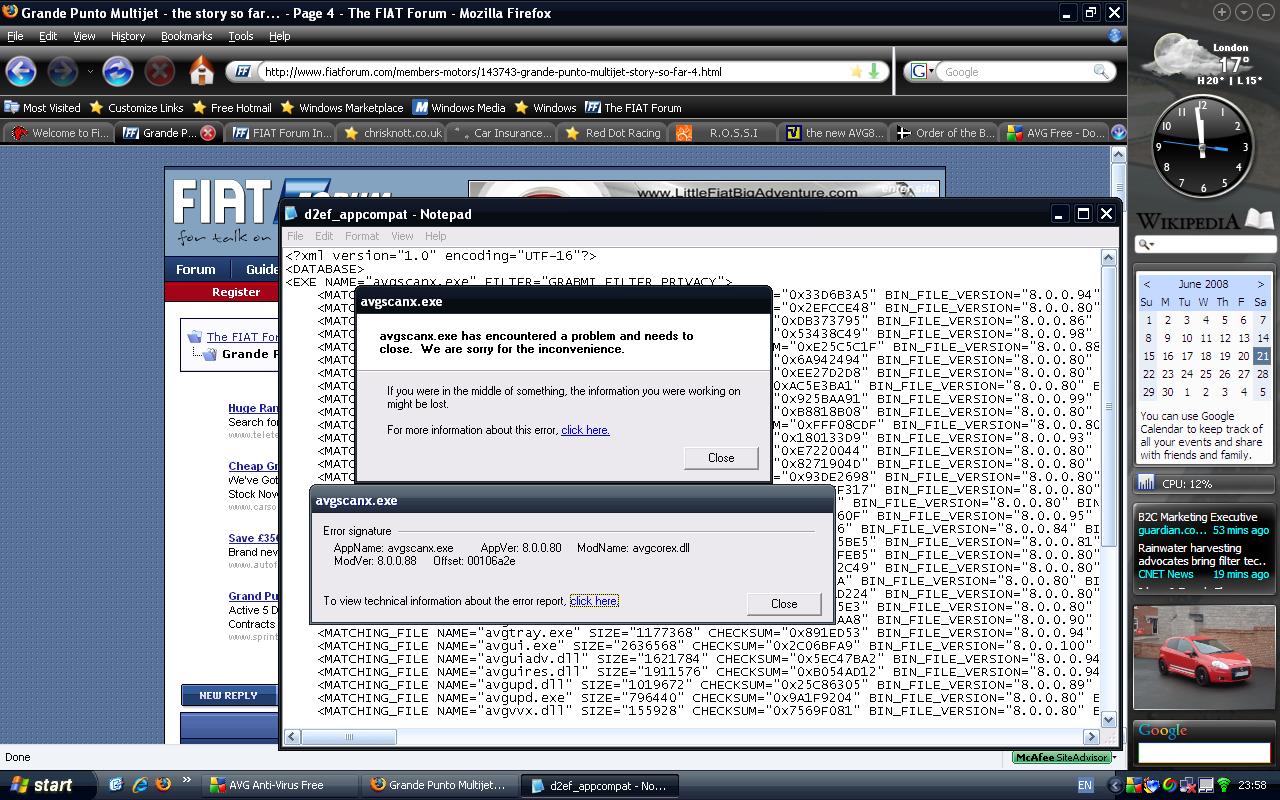Click the Firefox throbber icon beside the menu bar
Viewport: 1280px width, 800px height.
pyautogui.click(x=1115, y=35)
